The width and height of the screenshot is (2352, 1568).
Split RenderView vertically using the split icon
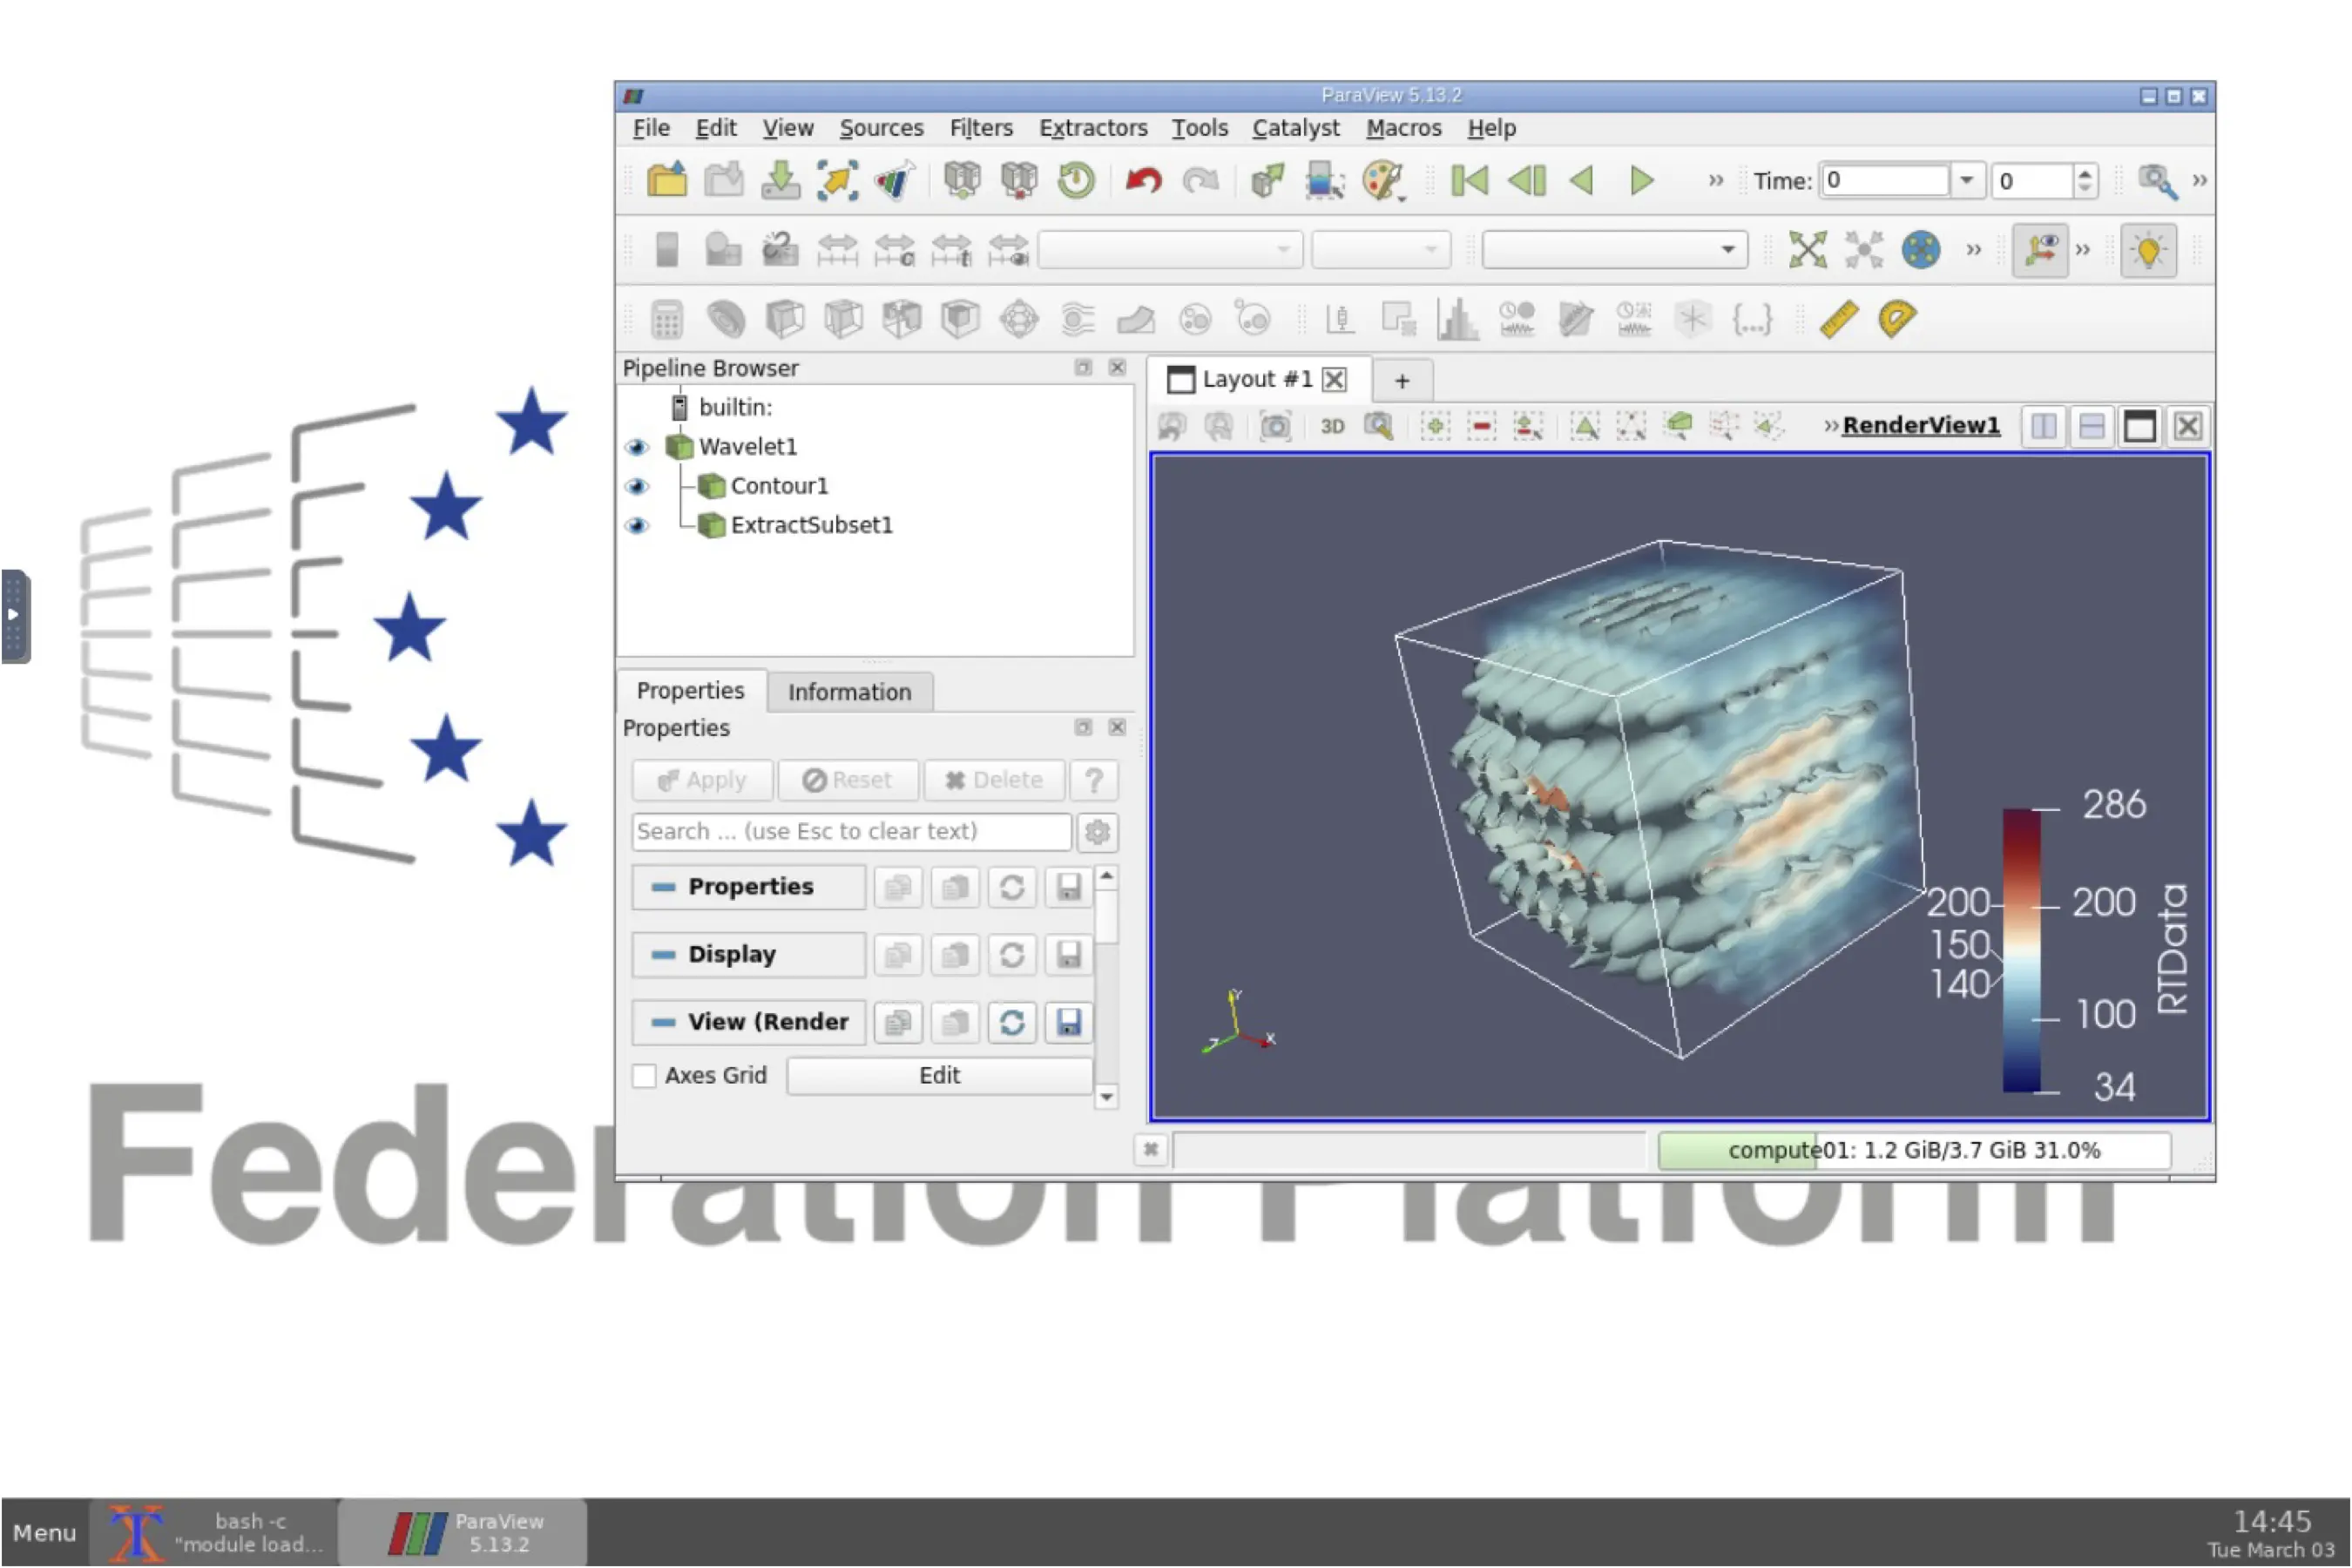pyautogui.click(x=2090, y=425)
